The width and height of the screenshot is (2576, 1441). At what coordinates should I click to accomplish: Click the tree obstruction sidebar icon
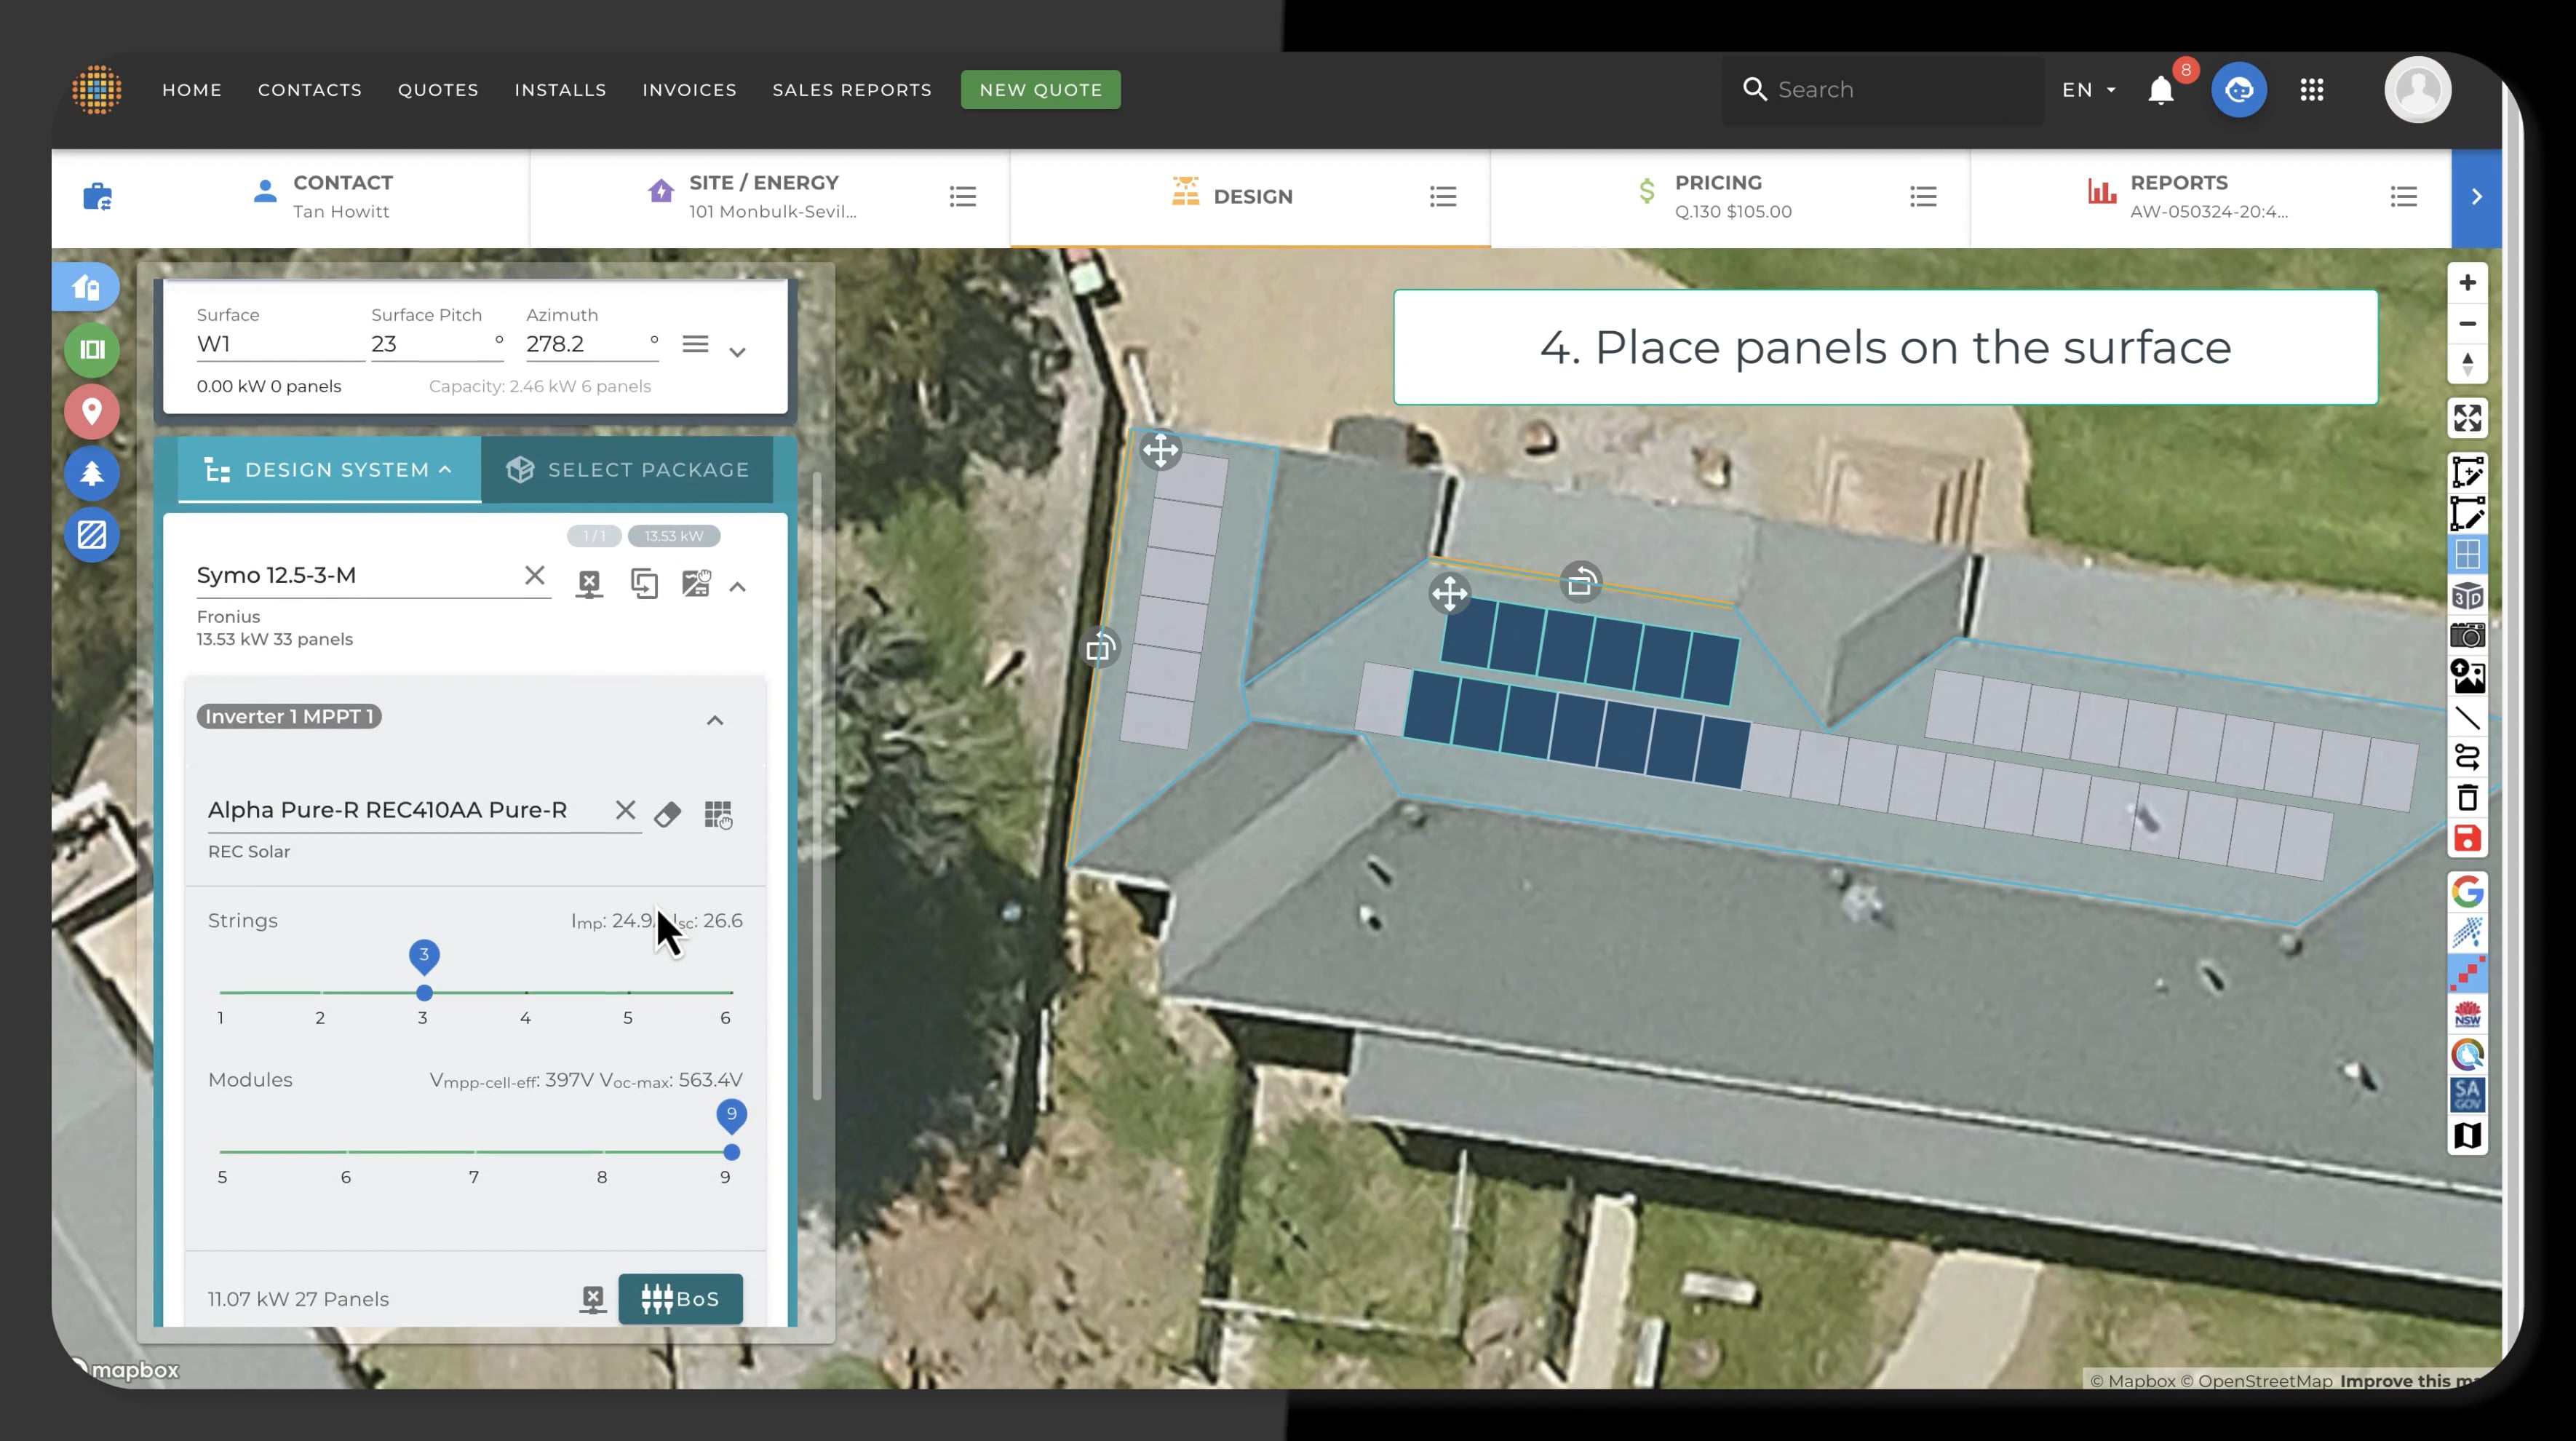92,473
